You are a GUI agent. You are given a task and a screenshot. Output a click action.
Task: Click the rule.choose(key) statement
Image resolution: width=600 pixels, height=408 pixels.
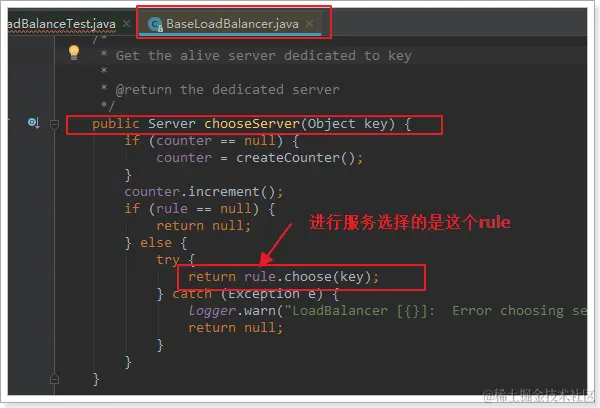284,277
